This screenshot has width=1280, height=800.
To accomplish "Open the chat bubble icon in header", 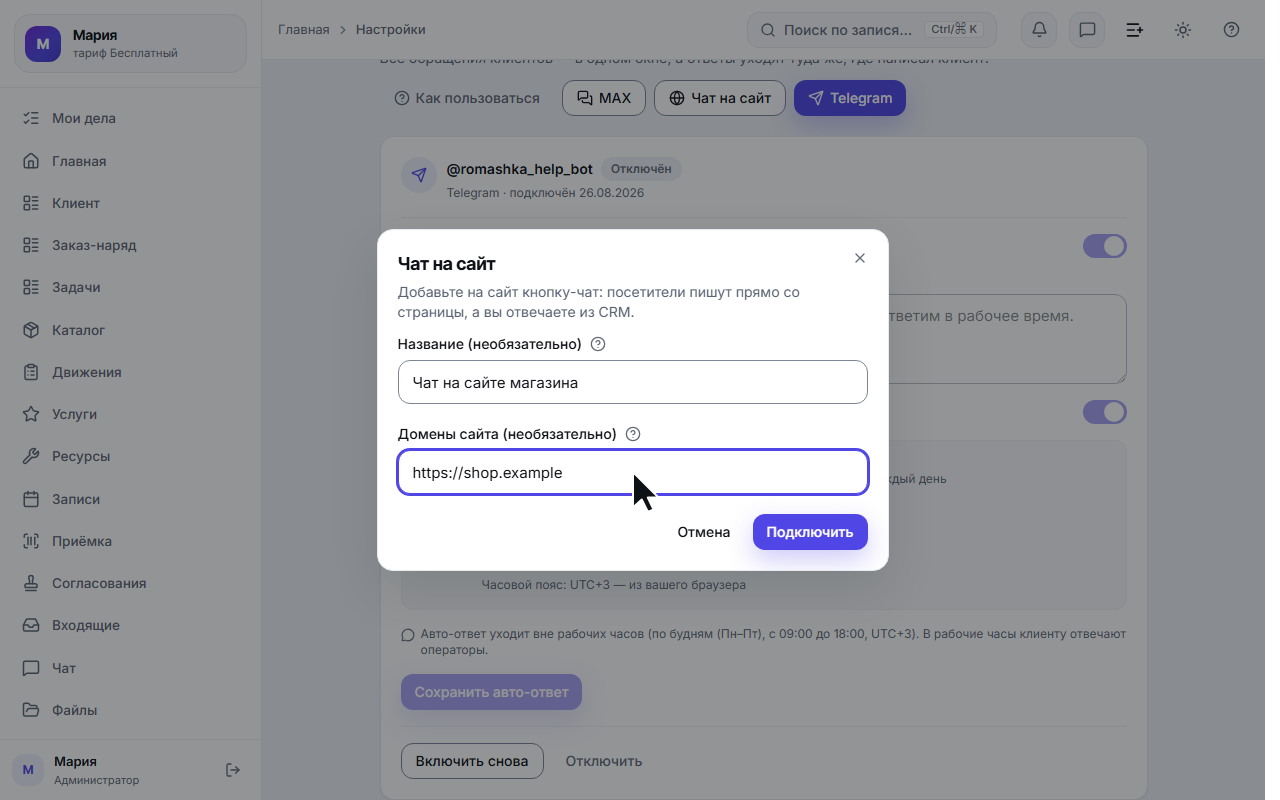I will point(1087,30).
